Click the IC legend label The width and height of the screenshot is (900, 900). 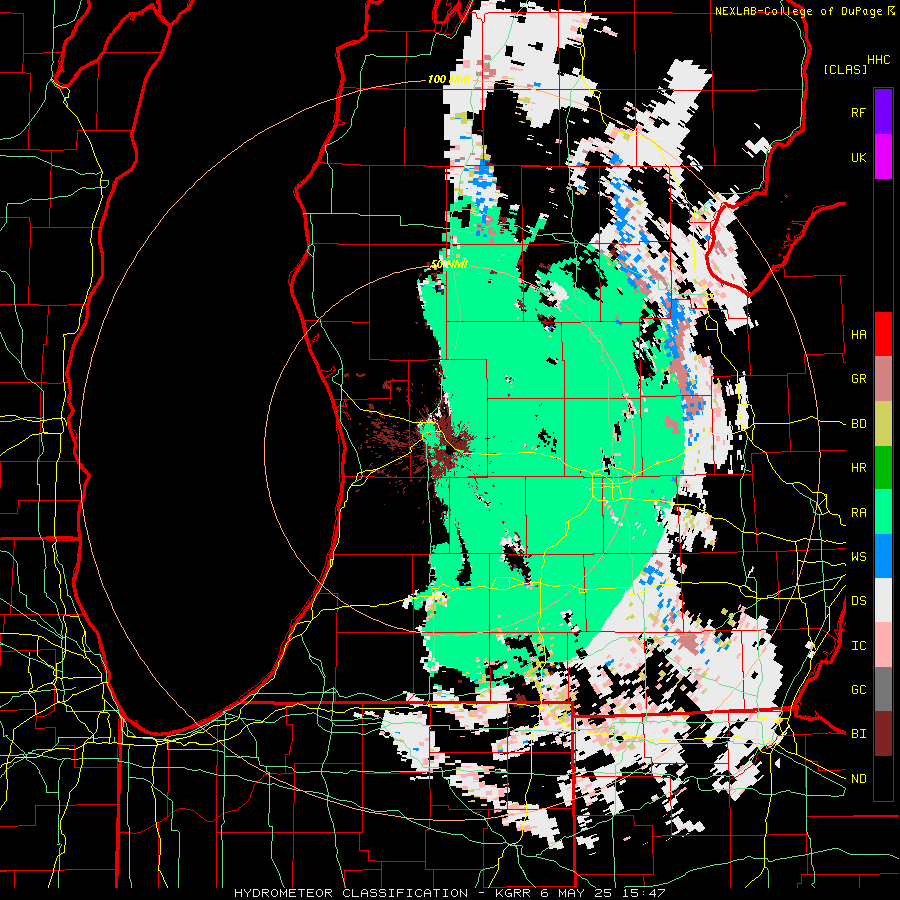point(859,645)
